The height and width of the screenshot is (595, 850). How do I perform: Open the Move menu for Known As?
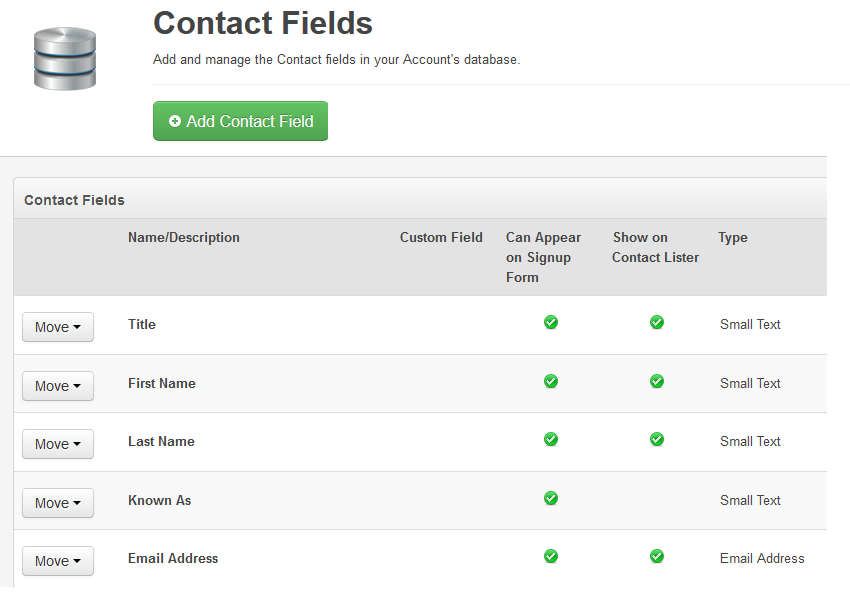[x=58, y=503]
